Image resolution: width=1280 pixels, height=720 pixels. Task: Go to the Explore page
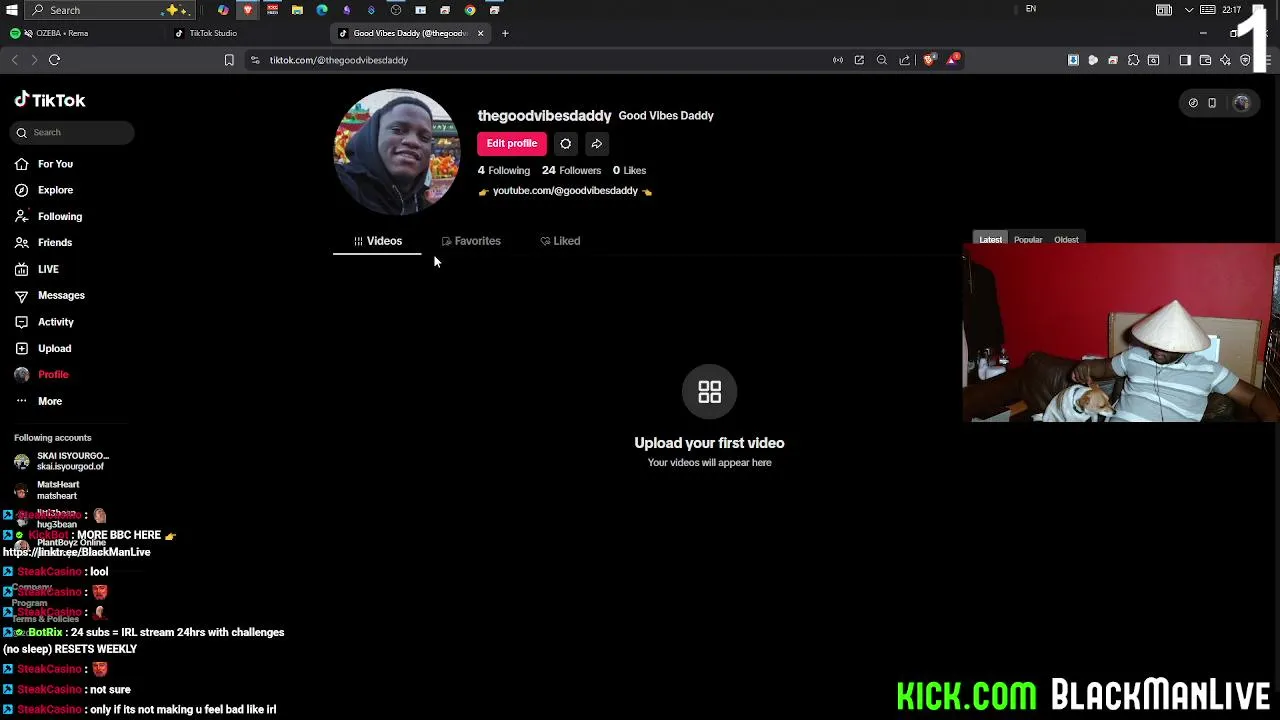(x=44, y=190)
